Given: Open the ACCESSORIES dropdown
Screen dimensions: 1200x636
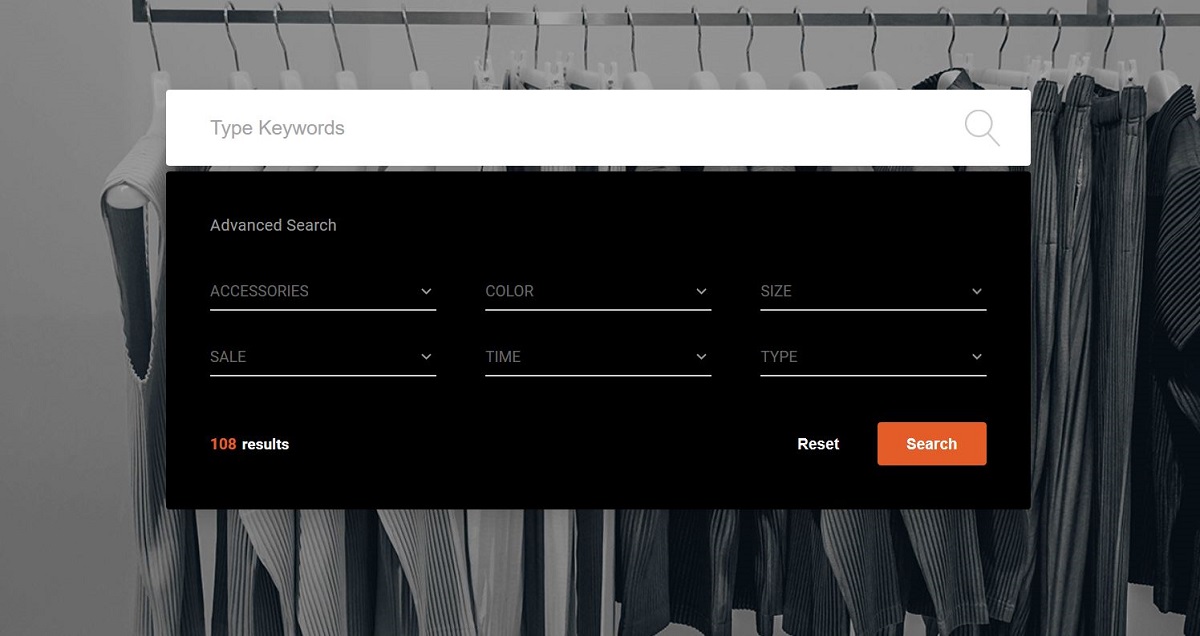Looking at the screenshot, I should (323, 291).
